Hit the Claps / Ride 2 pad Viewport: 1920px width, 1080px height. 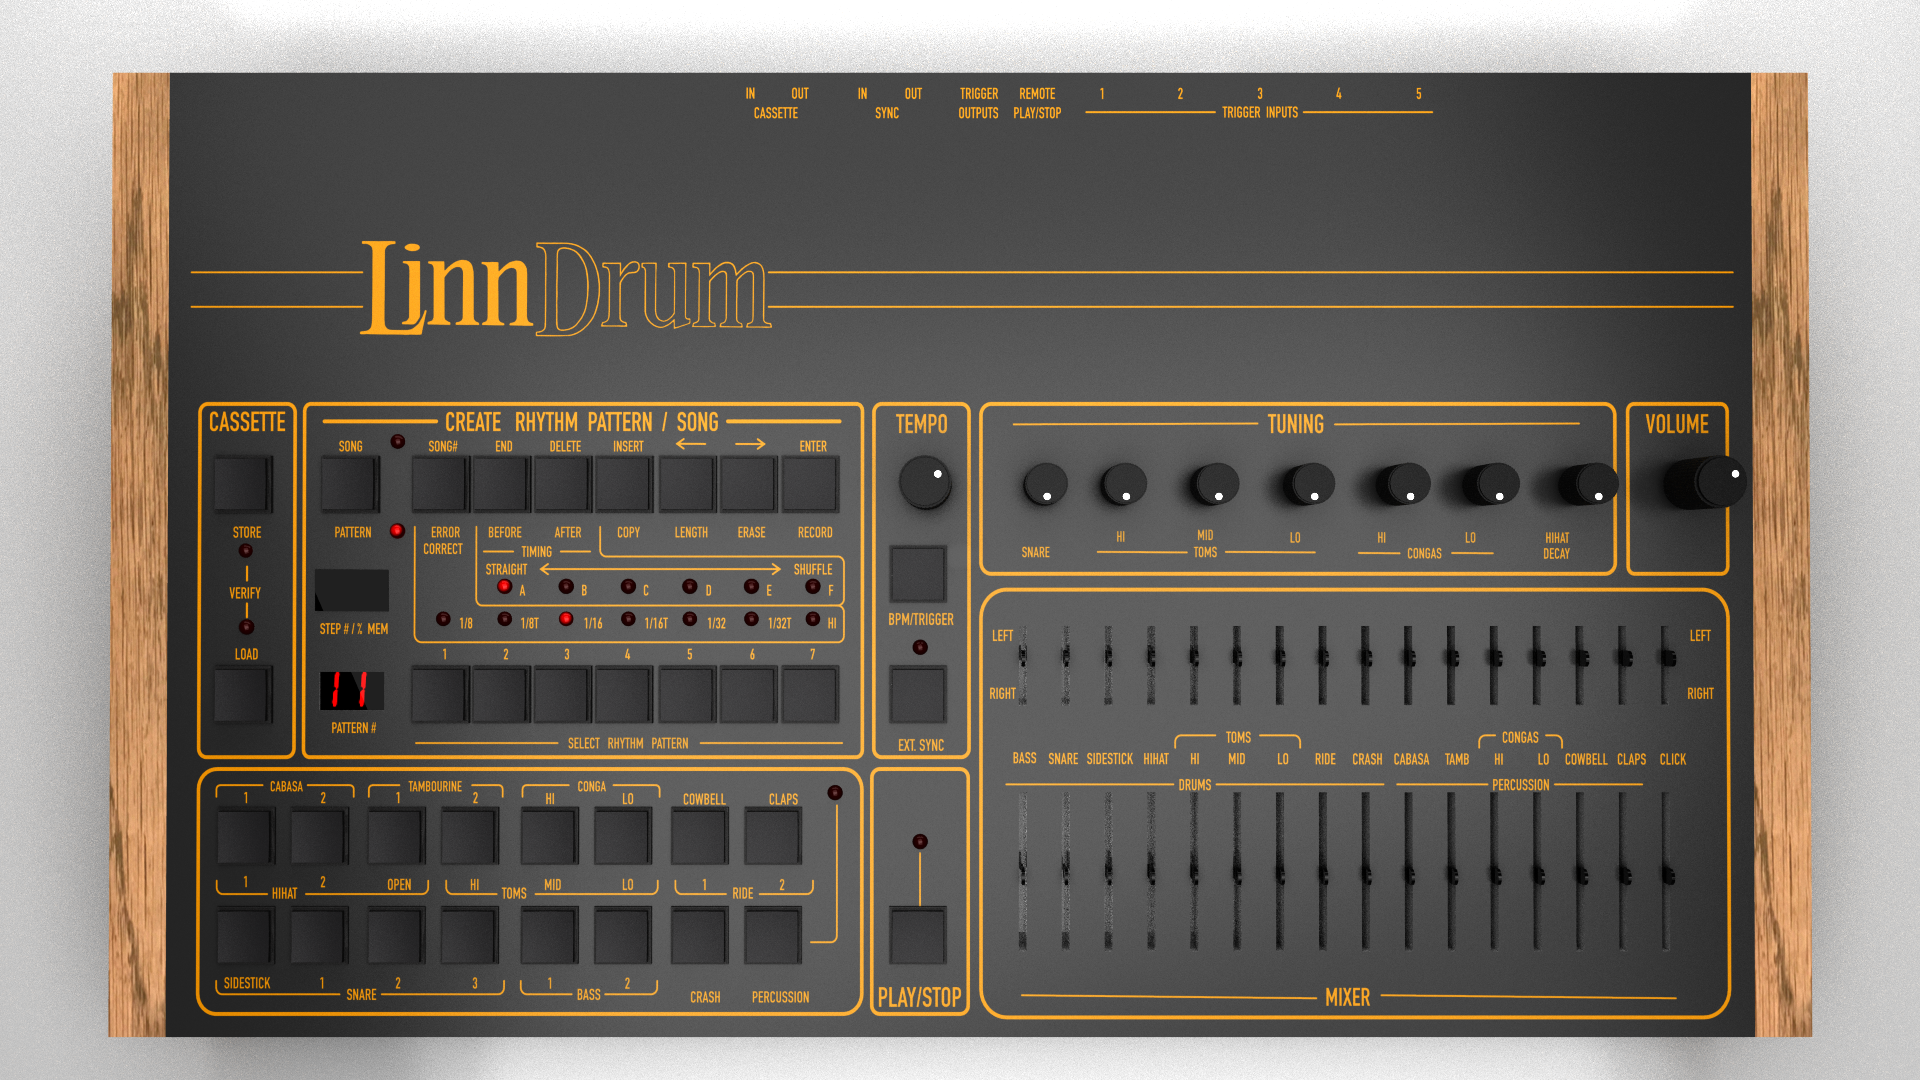[772, 837]
